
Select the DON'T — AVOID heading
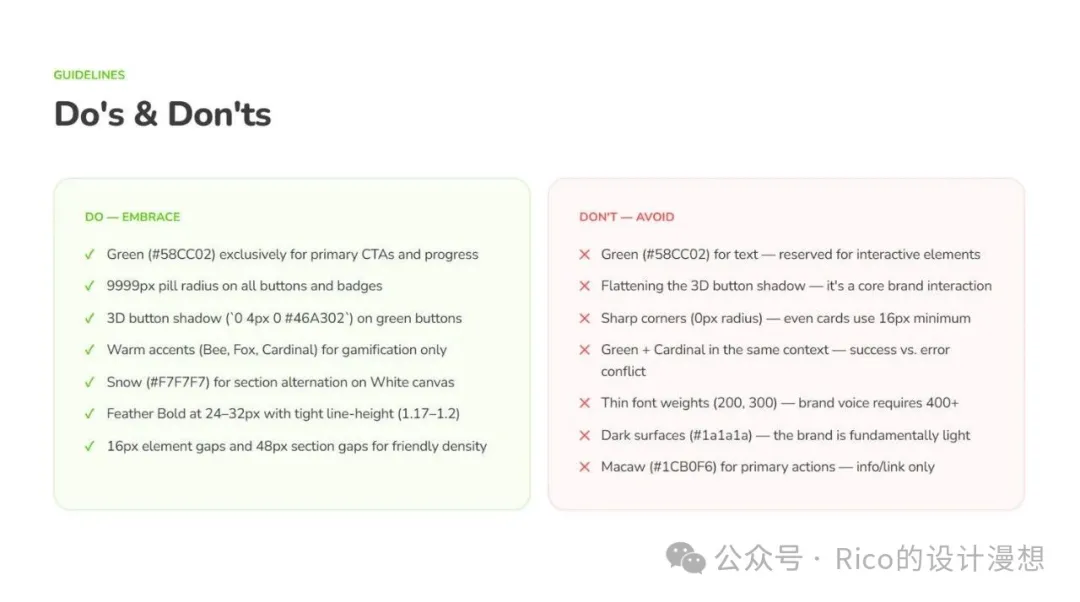coord(627,217)
